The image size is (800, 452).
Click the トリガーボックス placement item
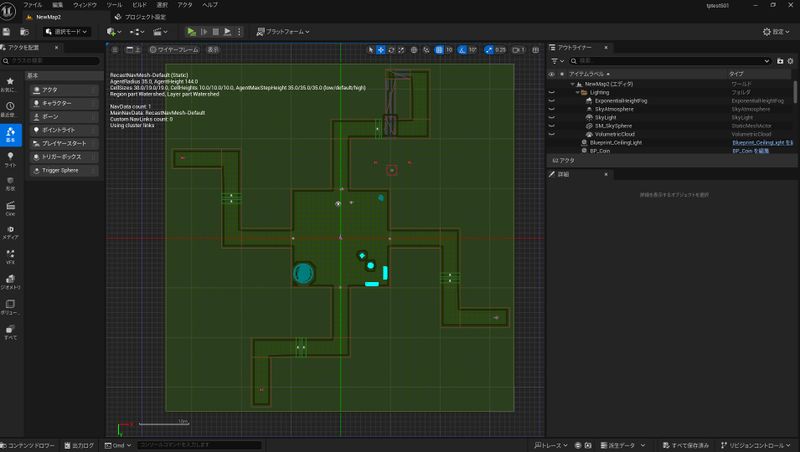[x=64, y=157]
